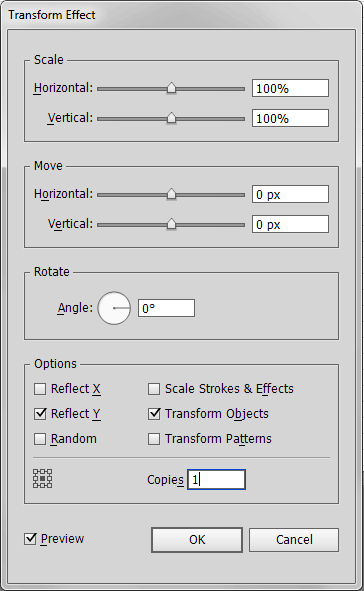Click into the Copies input field

(x=217, y=479)
